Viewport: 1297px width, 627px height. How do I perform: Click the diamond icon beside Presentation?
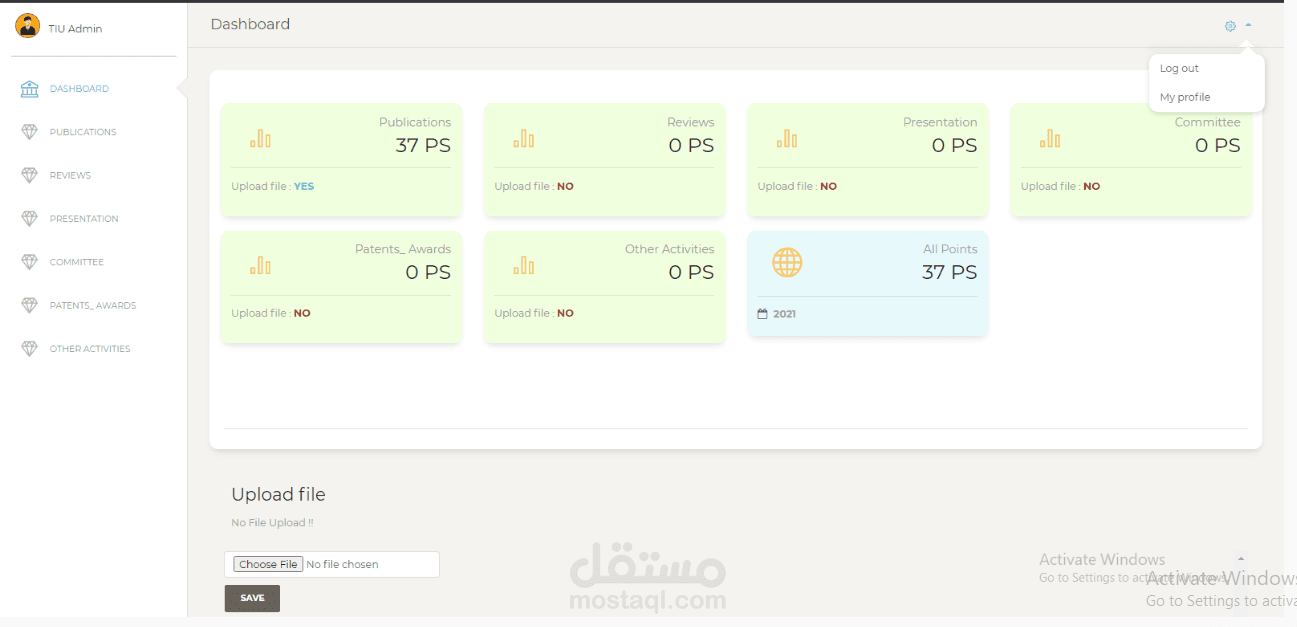(x=30, y=218)
